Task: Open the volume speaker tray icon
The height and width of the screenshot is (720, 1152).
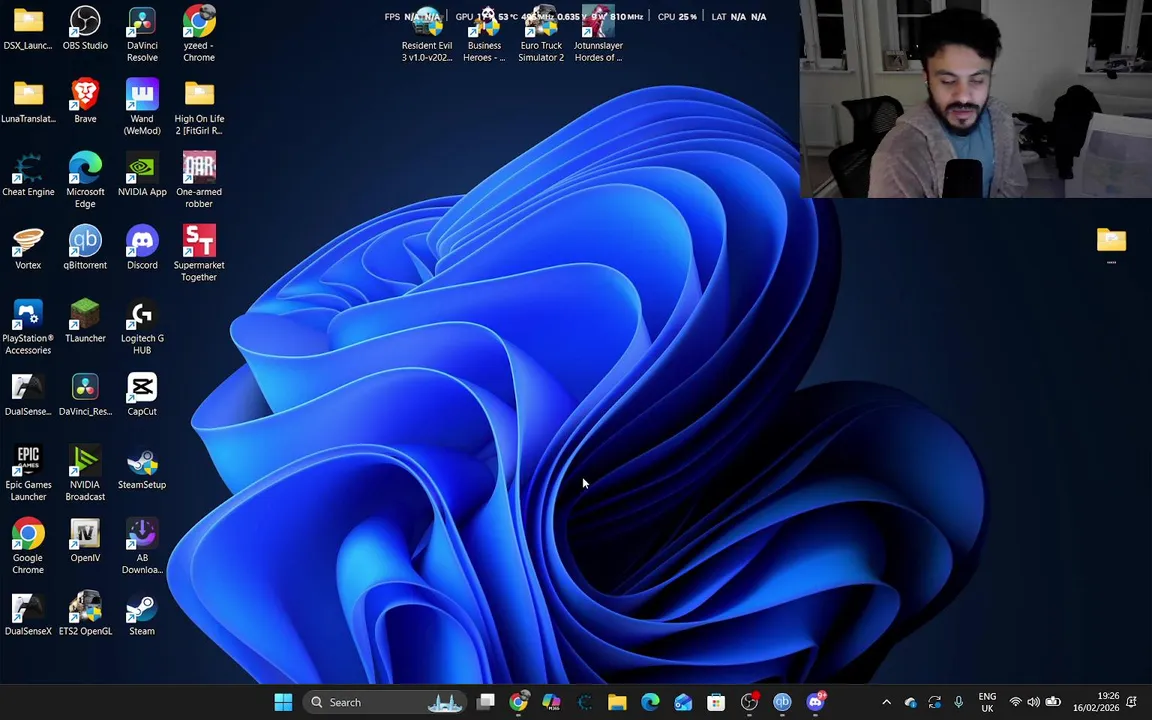Action: click(x=1034, y=702)
